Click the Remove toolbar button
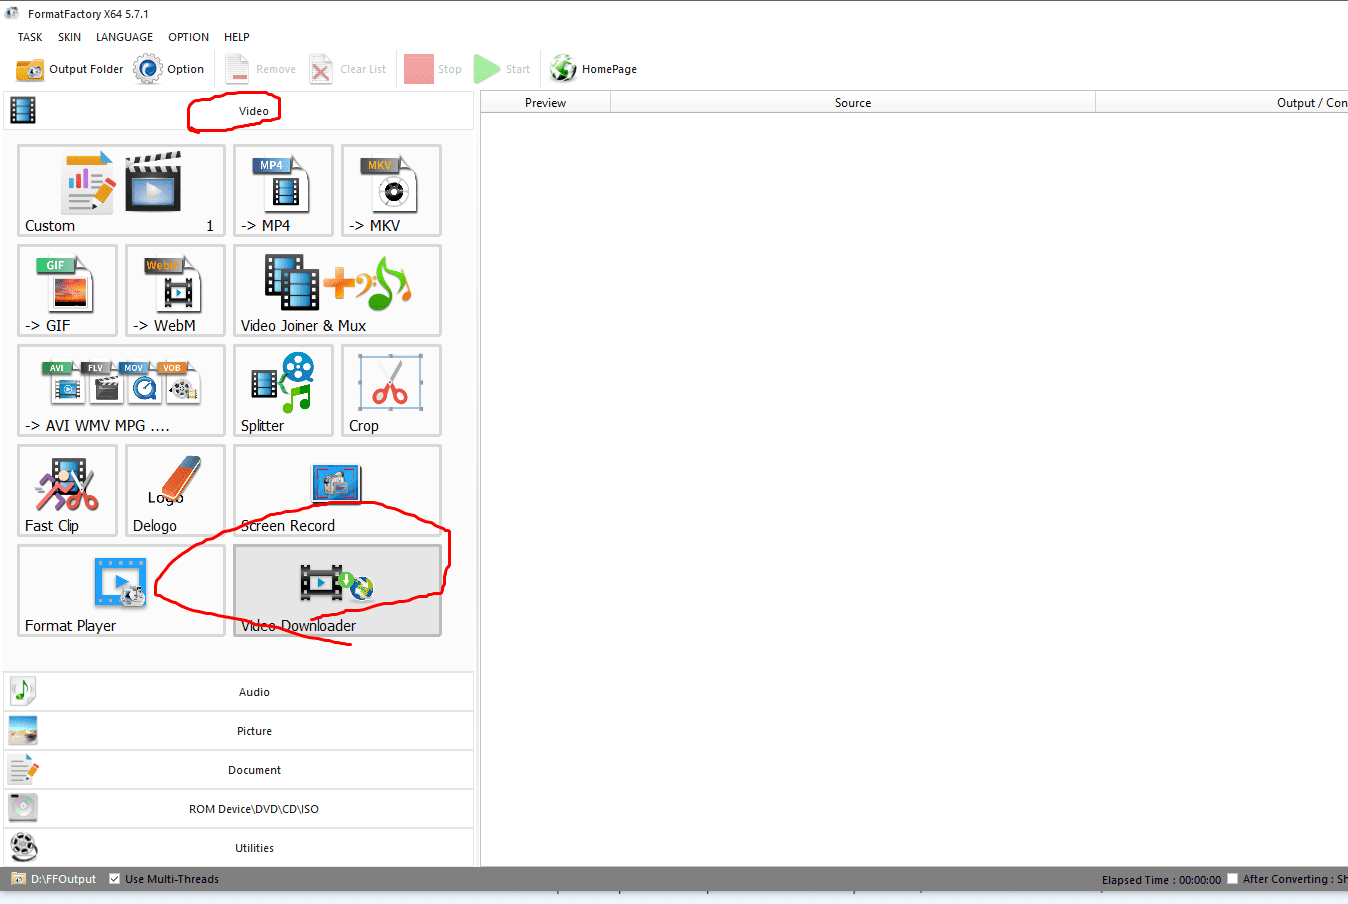1348x904 pixels. coord(261,69)
